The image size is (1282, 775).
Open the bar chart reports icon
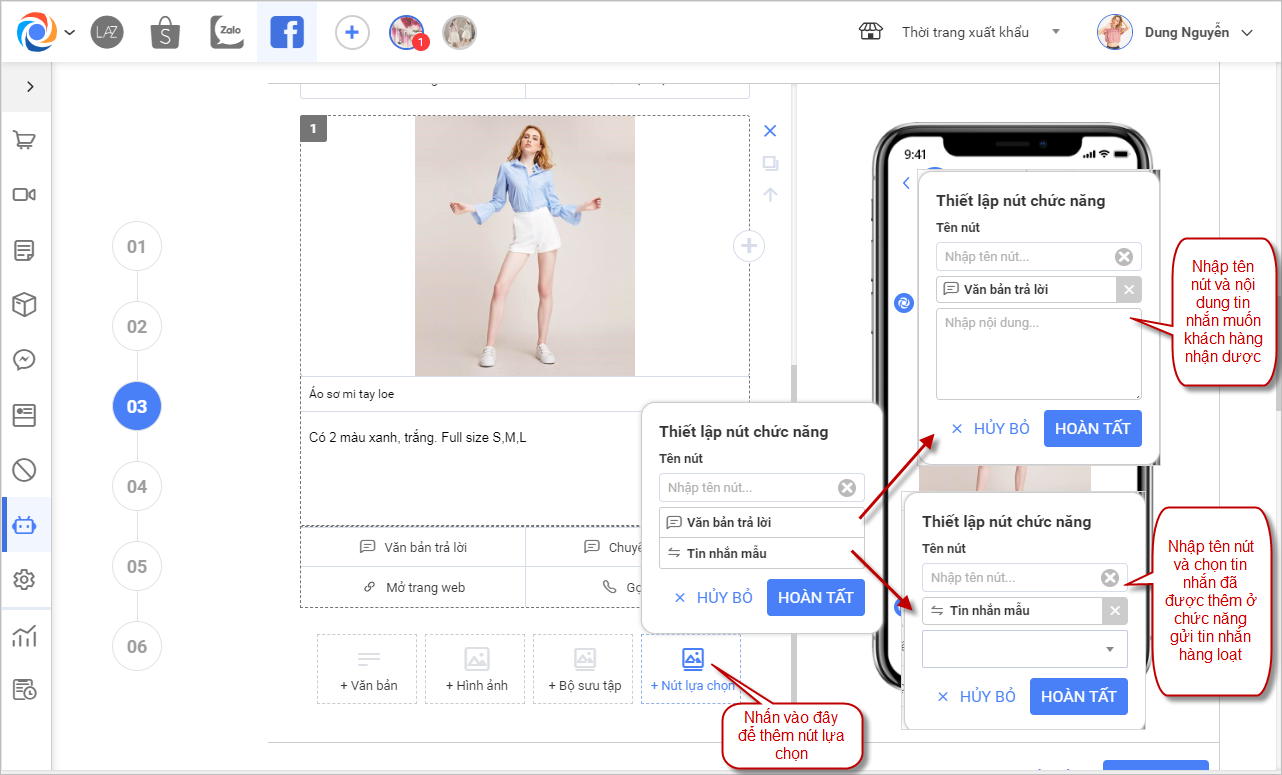(25, 636)
